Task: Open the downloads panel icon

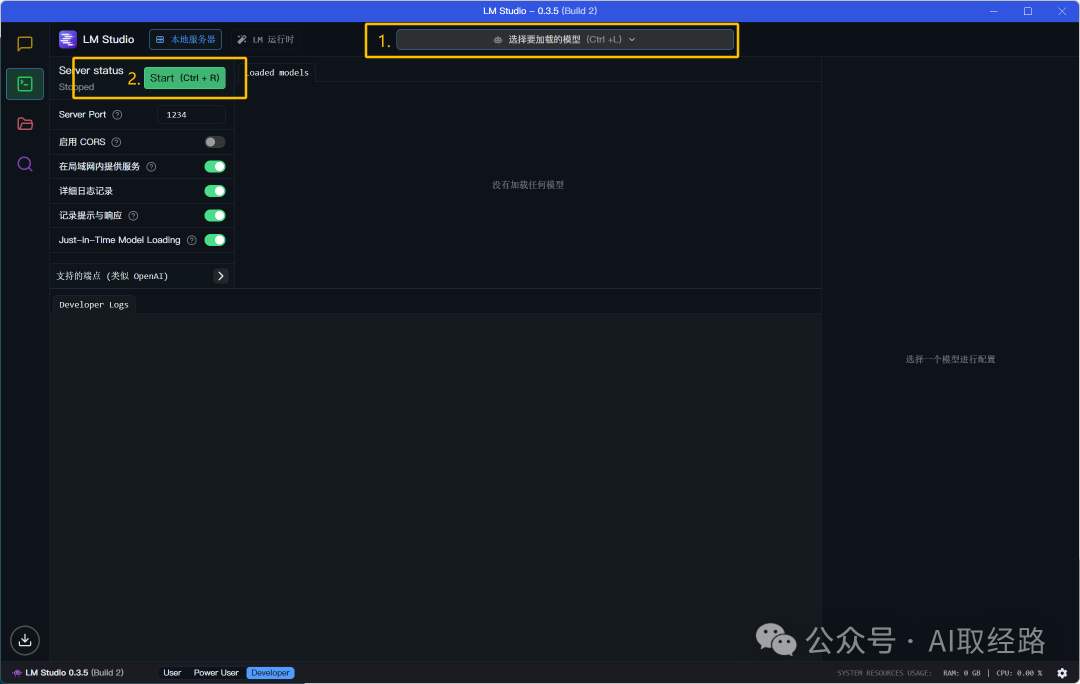Action: (x=25, y=641)
